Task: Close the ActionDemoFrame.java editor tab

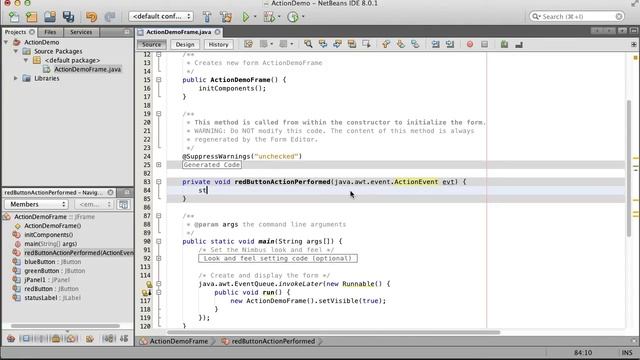Action: point(218,32)
